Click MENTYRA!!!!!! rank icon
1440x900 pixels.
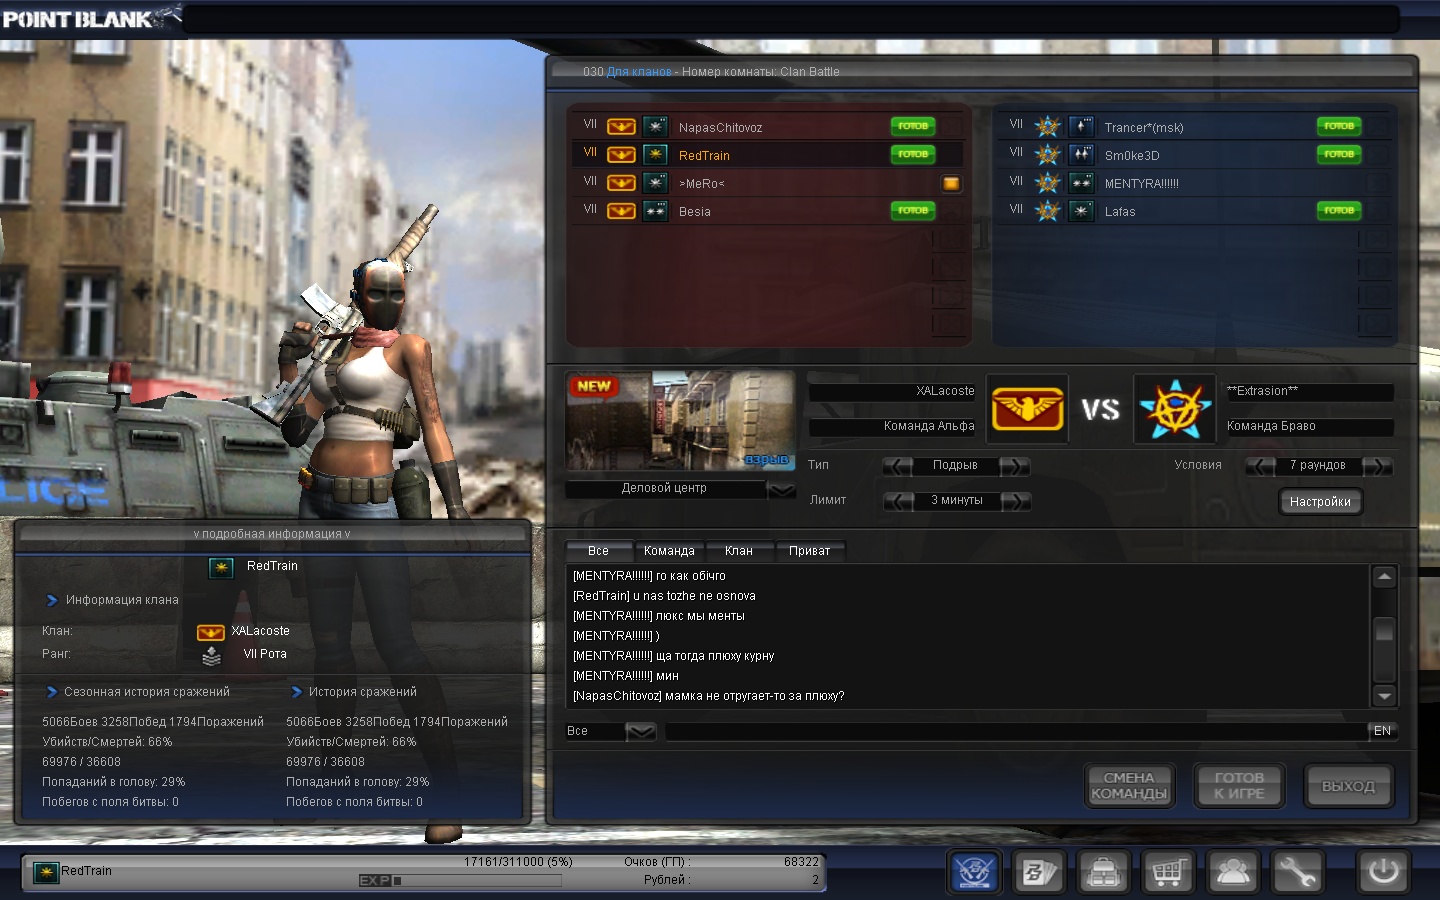(x=1081, y=183)
